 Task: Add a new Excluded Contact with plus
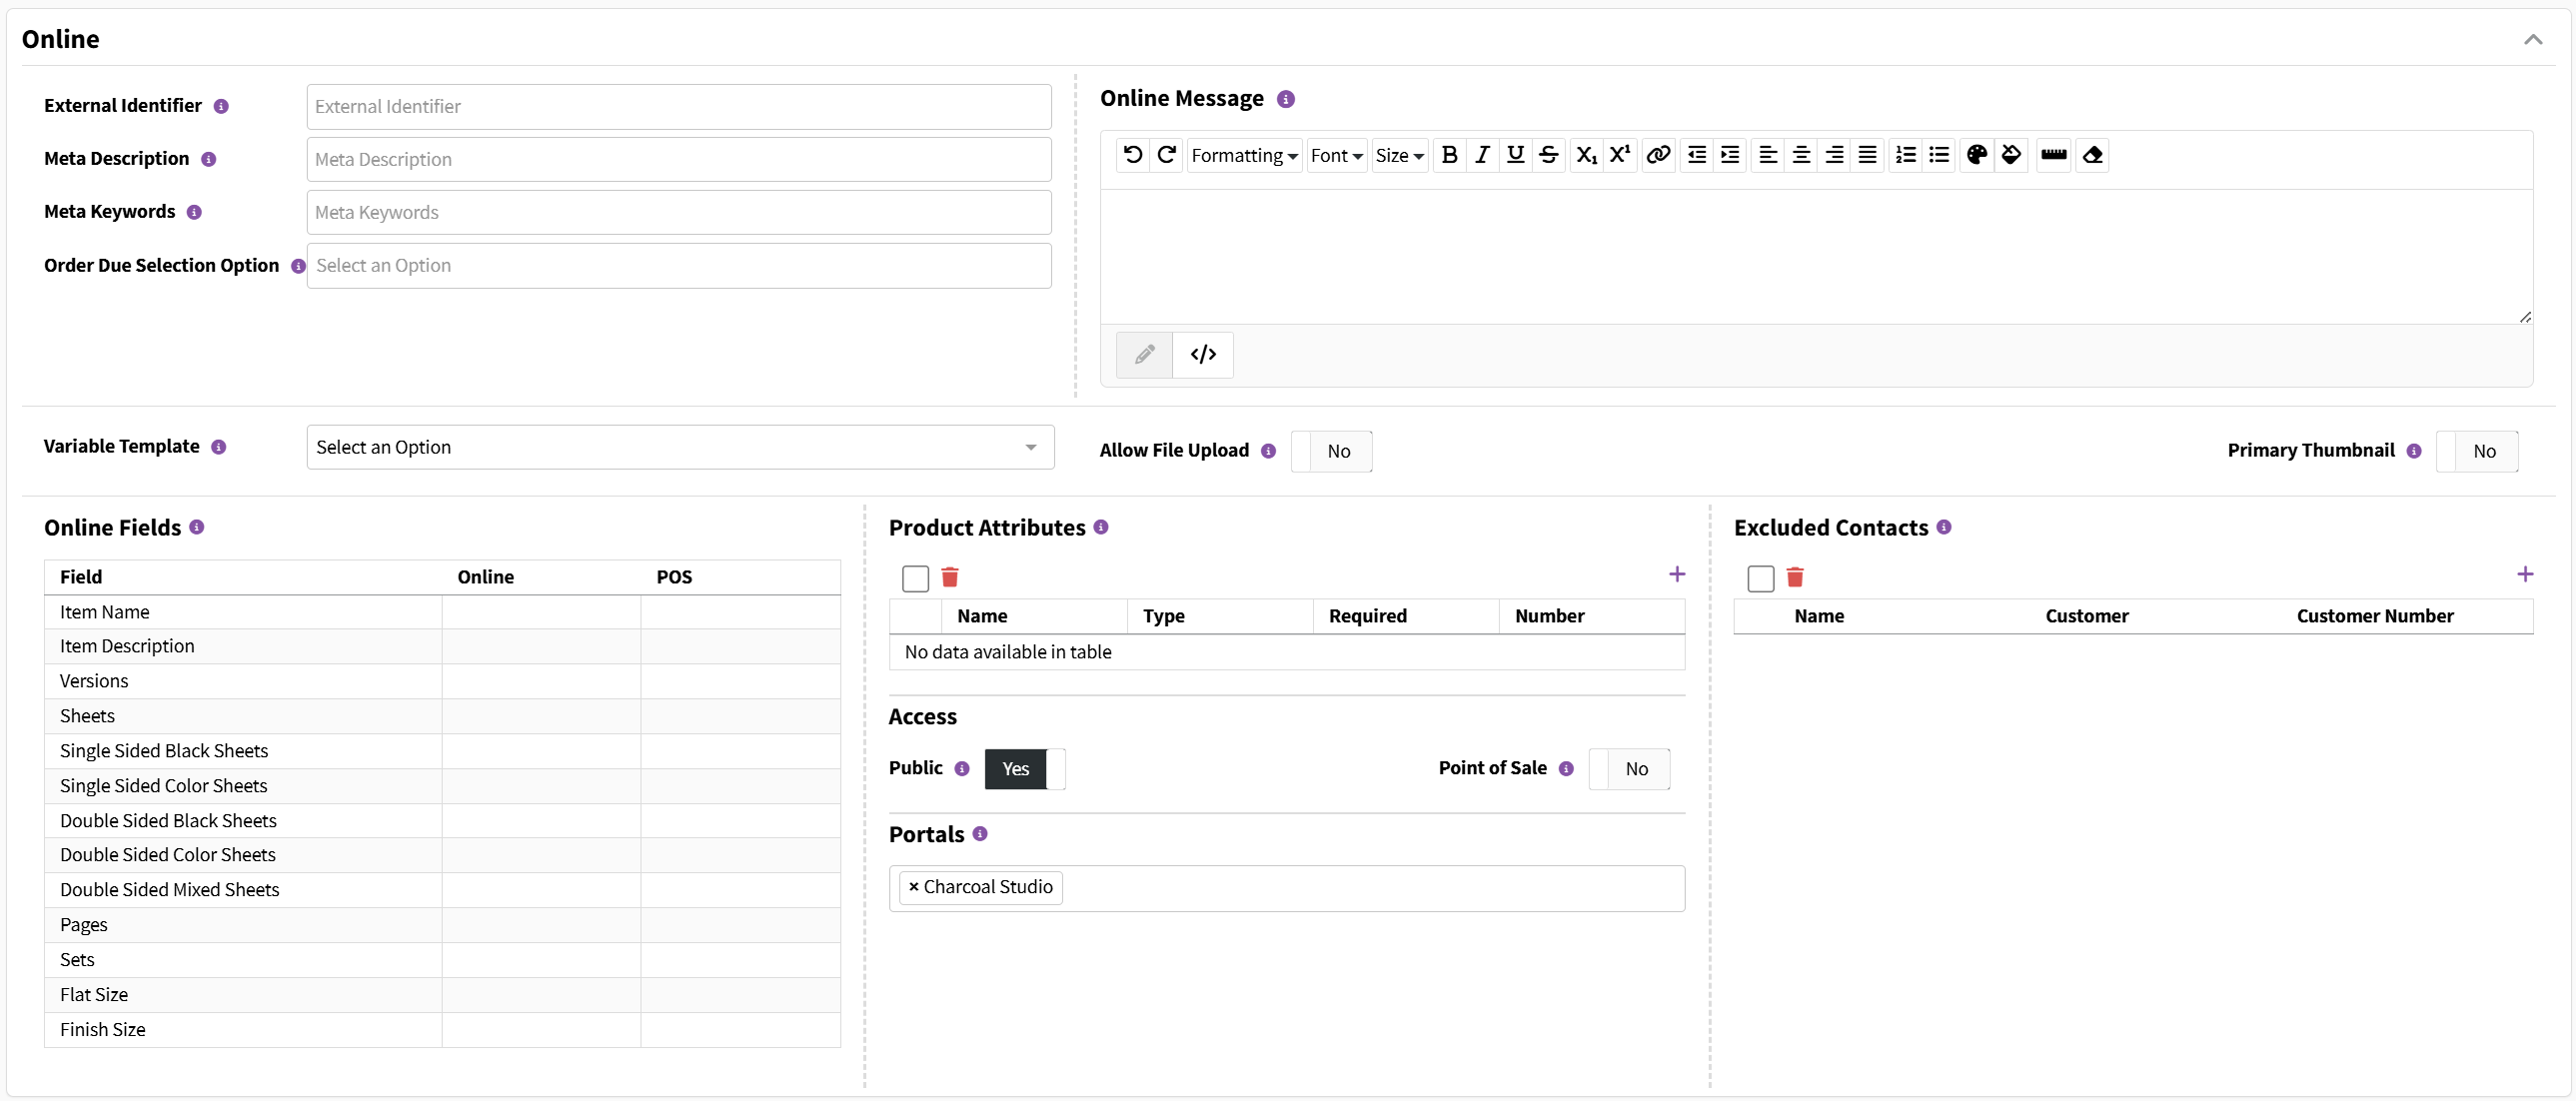tap(2524, 574)
